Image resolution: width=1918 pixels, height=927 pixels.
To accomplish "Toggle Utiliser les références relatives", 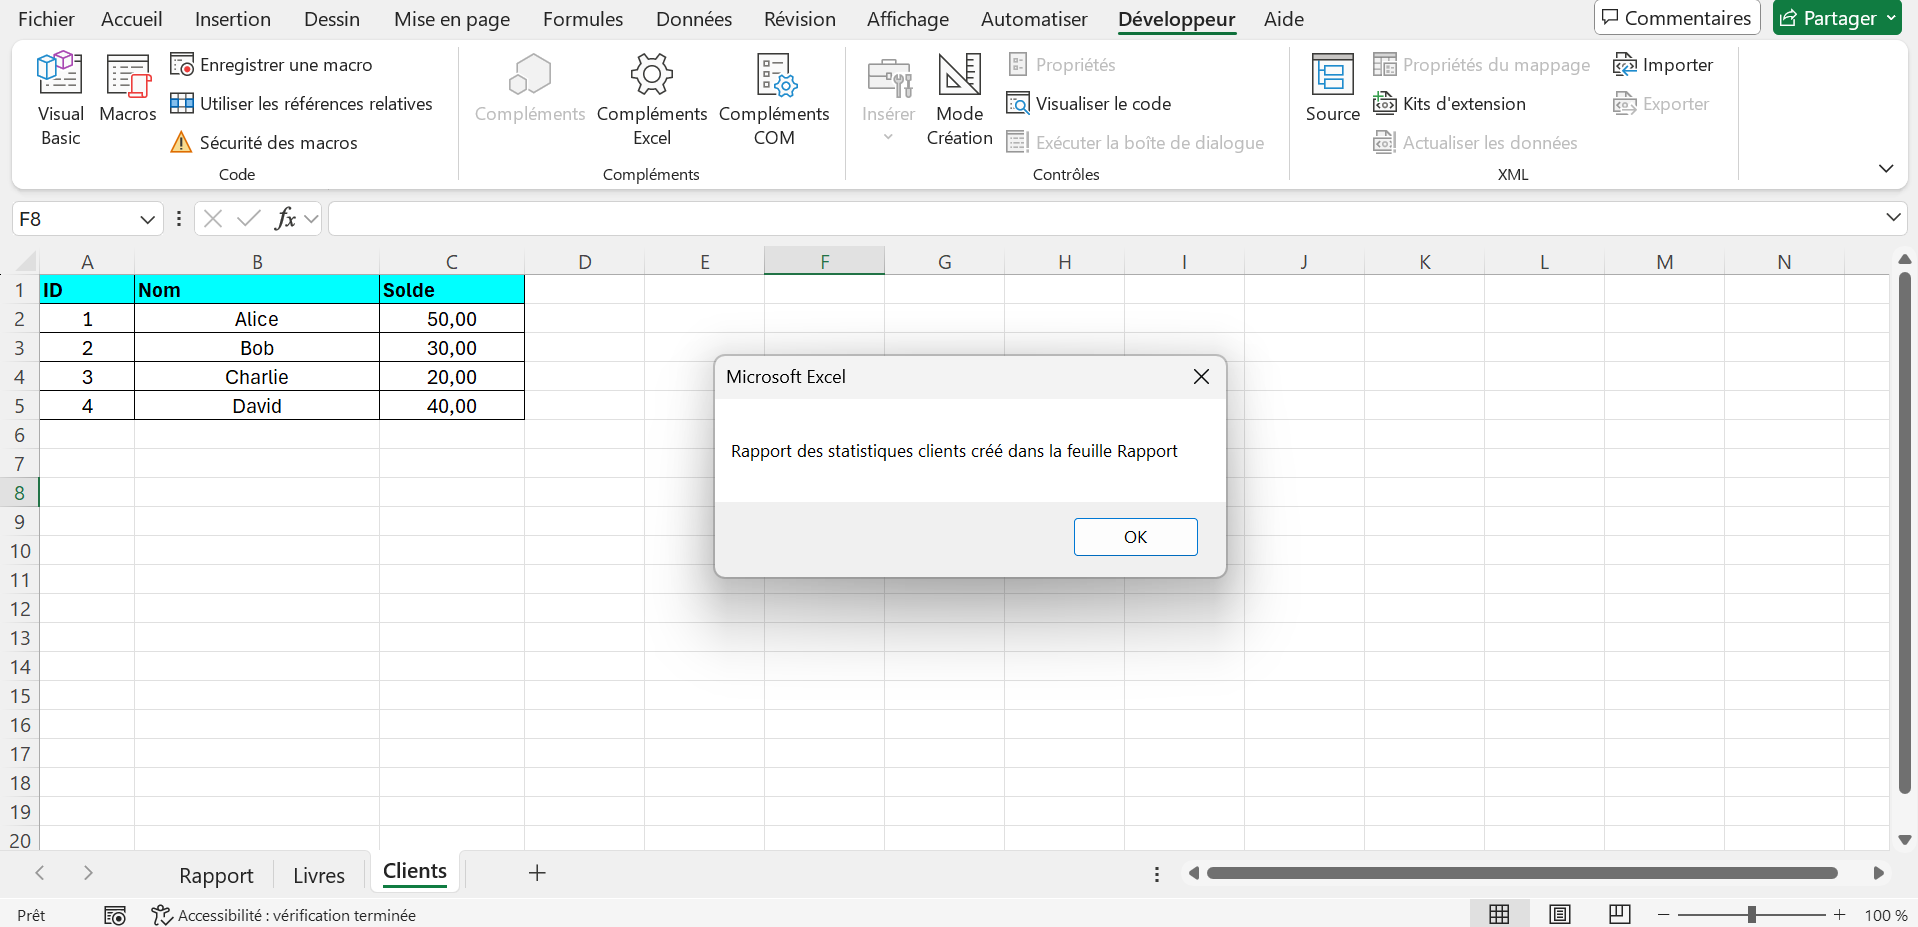I will (301, 104).
